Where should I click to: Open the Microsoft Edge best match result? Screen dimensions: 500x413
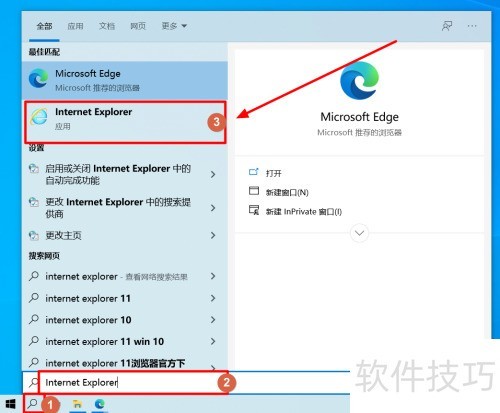click(x=125, y=80)
